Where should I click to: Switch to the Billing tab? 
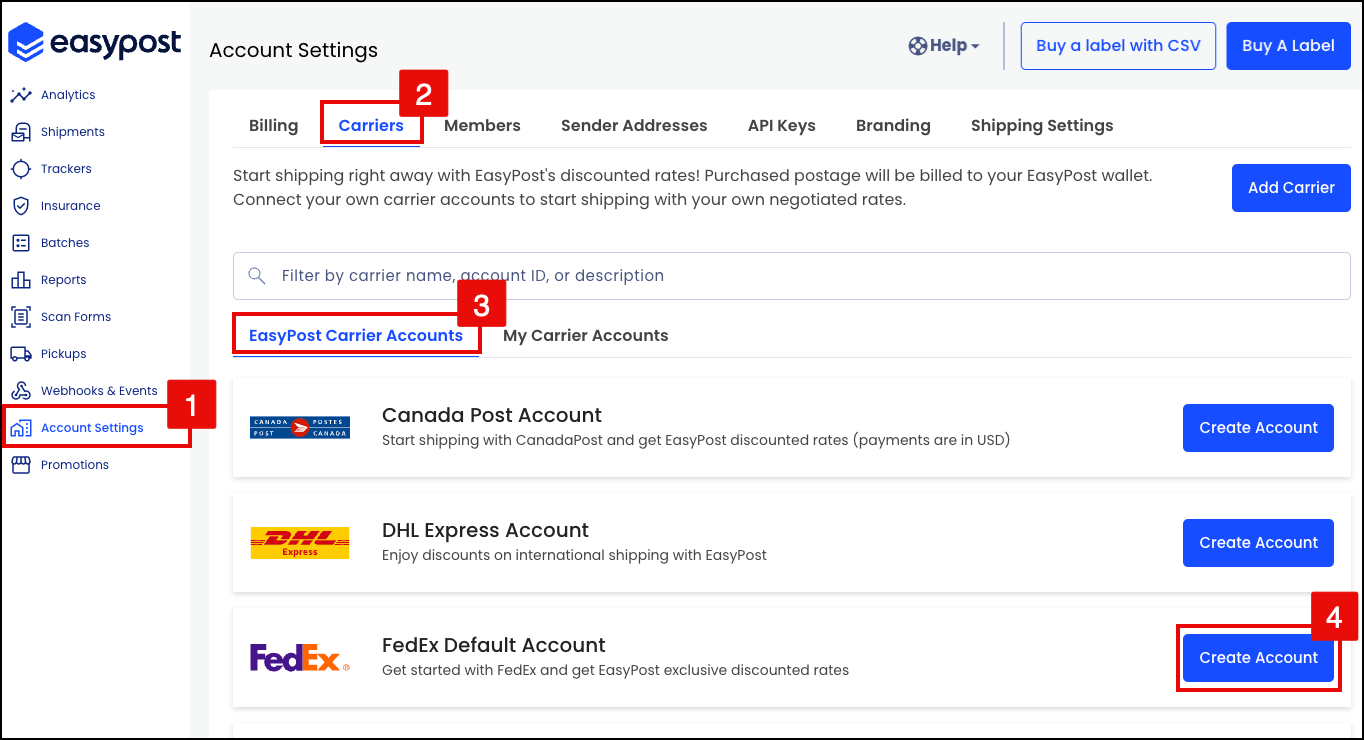[274, 126]
